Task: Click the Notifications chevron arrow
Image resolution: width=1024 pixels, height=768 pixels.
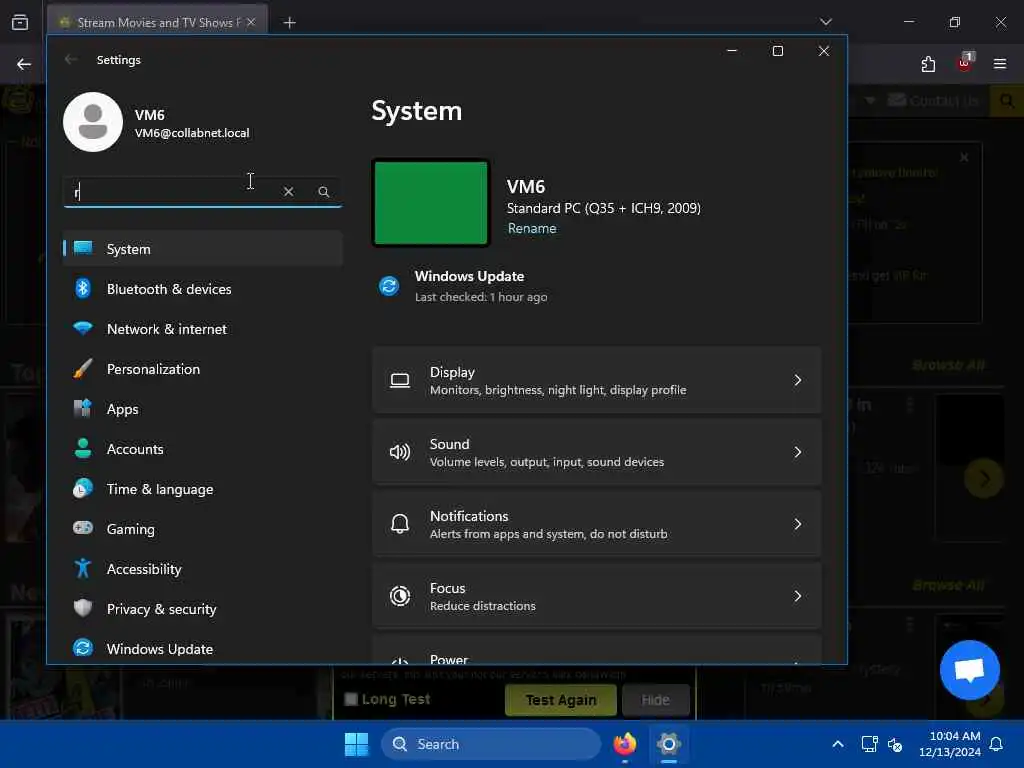Action: (797, 524)
